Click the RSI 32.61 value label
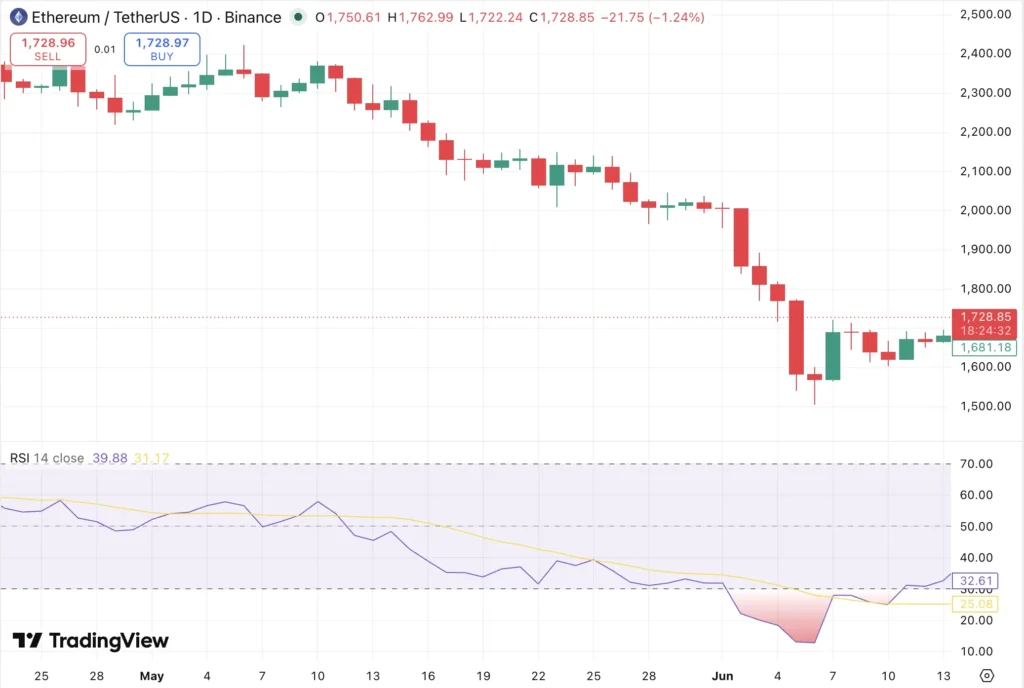The width and height of the screenshot is (1024, 688). [975, 580]
